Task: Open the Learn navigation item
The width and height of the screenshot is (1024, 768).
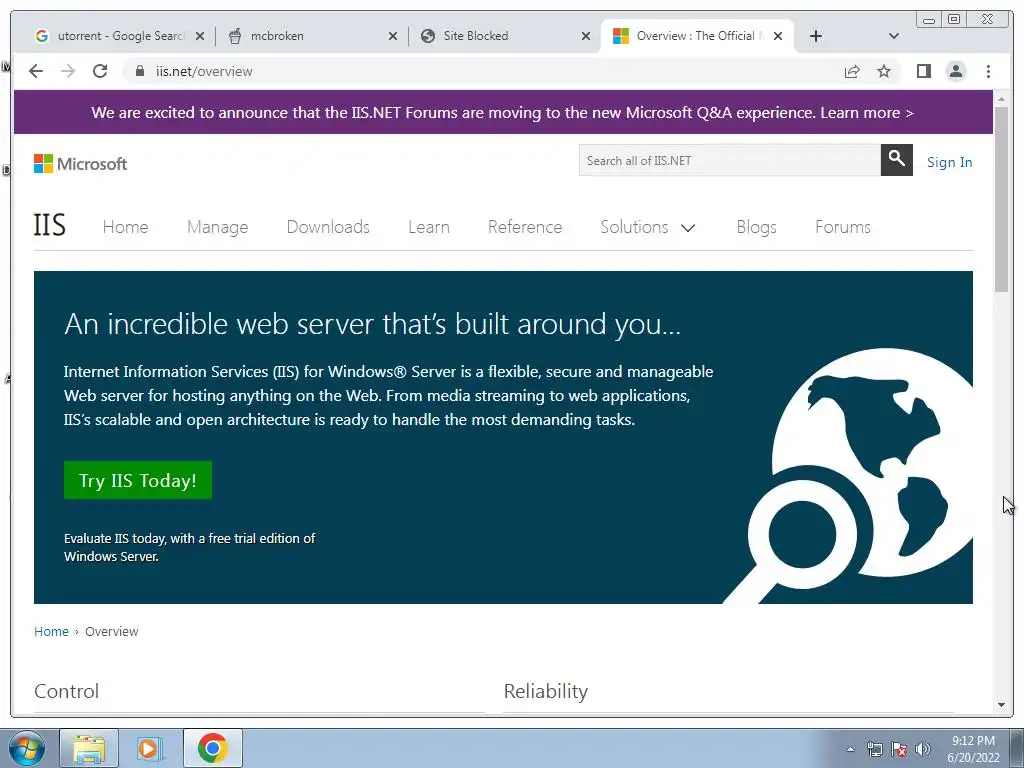Action: coord(428,227)
